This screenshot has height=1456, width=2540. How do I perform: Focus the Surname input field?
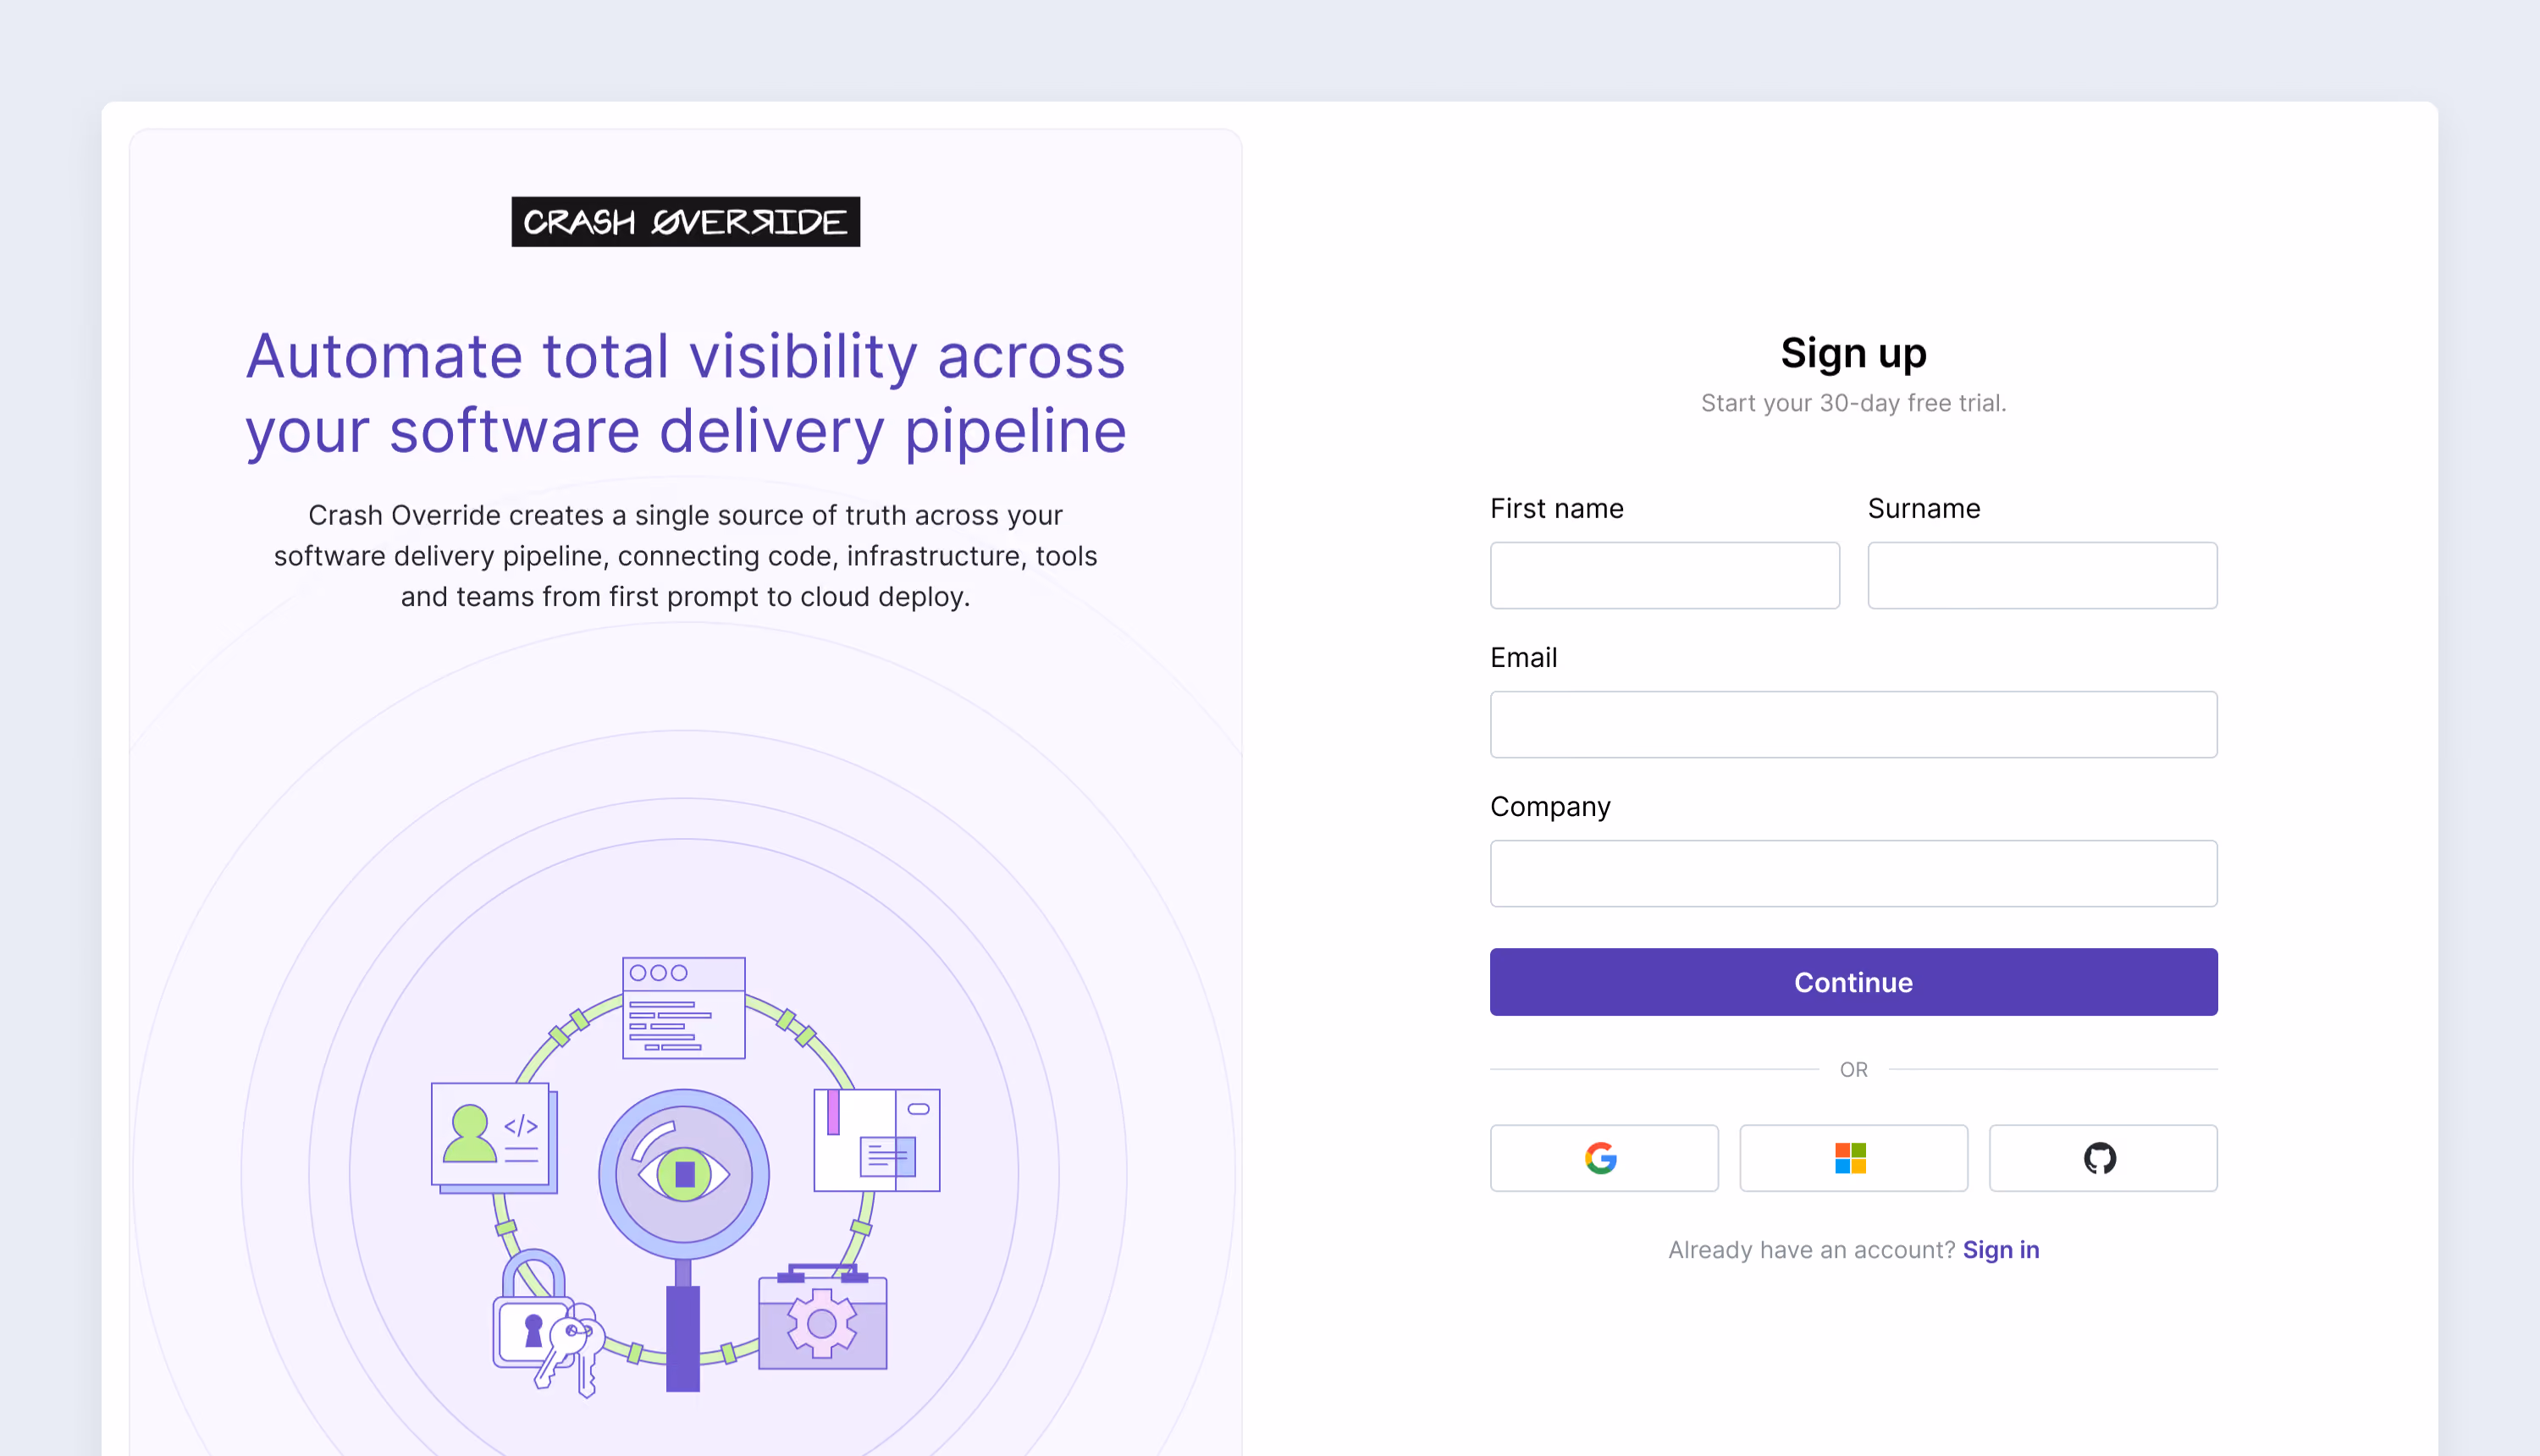2042,575
